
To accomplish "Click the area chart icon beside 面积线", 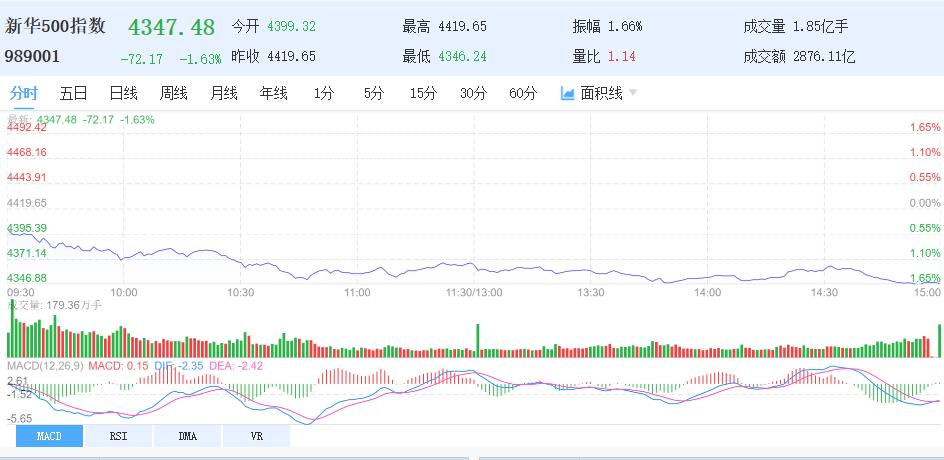I will click(568, 93).
